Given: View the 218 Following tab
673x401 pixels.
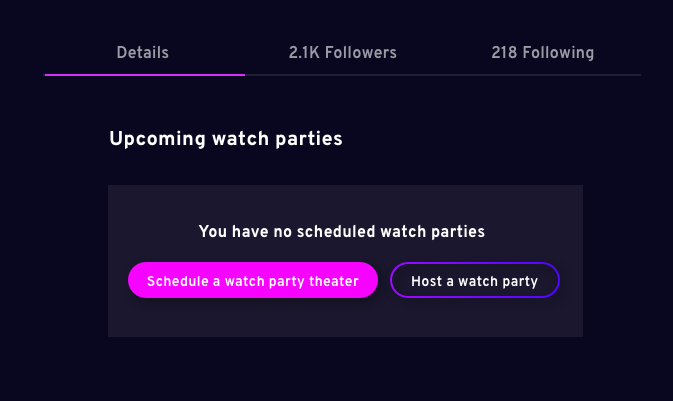Looking at the screenshot, I should click(x=543, y=53).
